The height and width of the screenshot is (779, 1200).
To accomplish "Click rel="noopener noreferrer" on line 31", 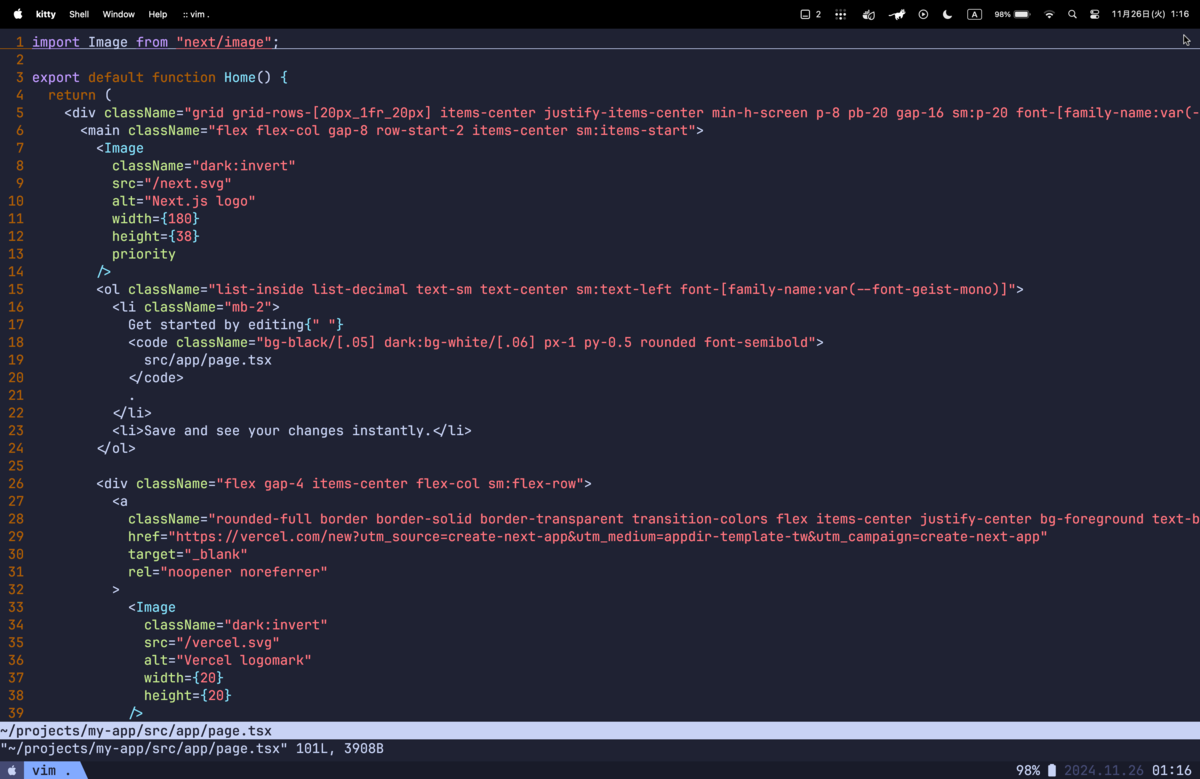I will point(228,572).
